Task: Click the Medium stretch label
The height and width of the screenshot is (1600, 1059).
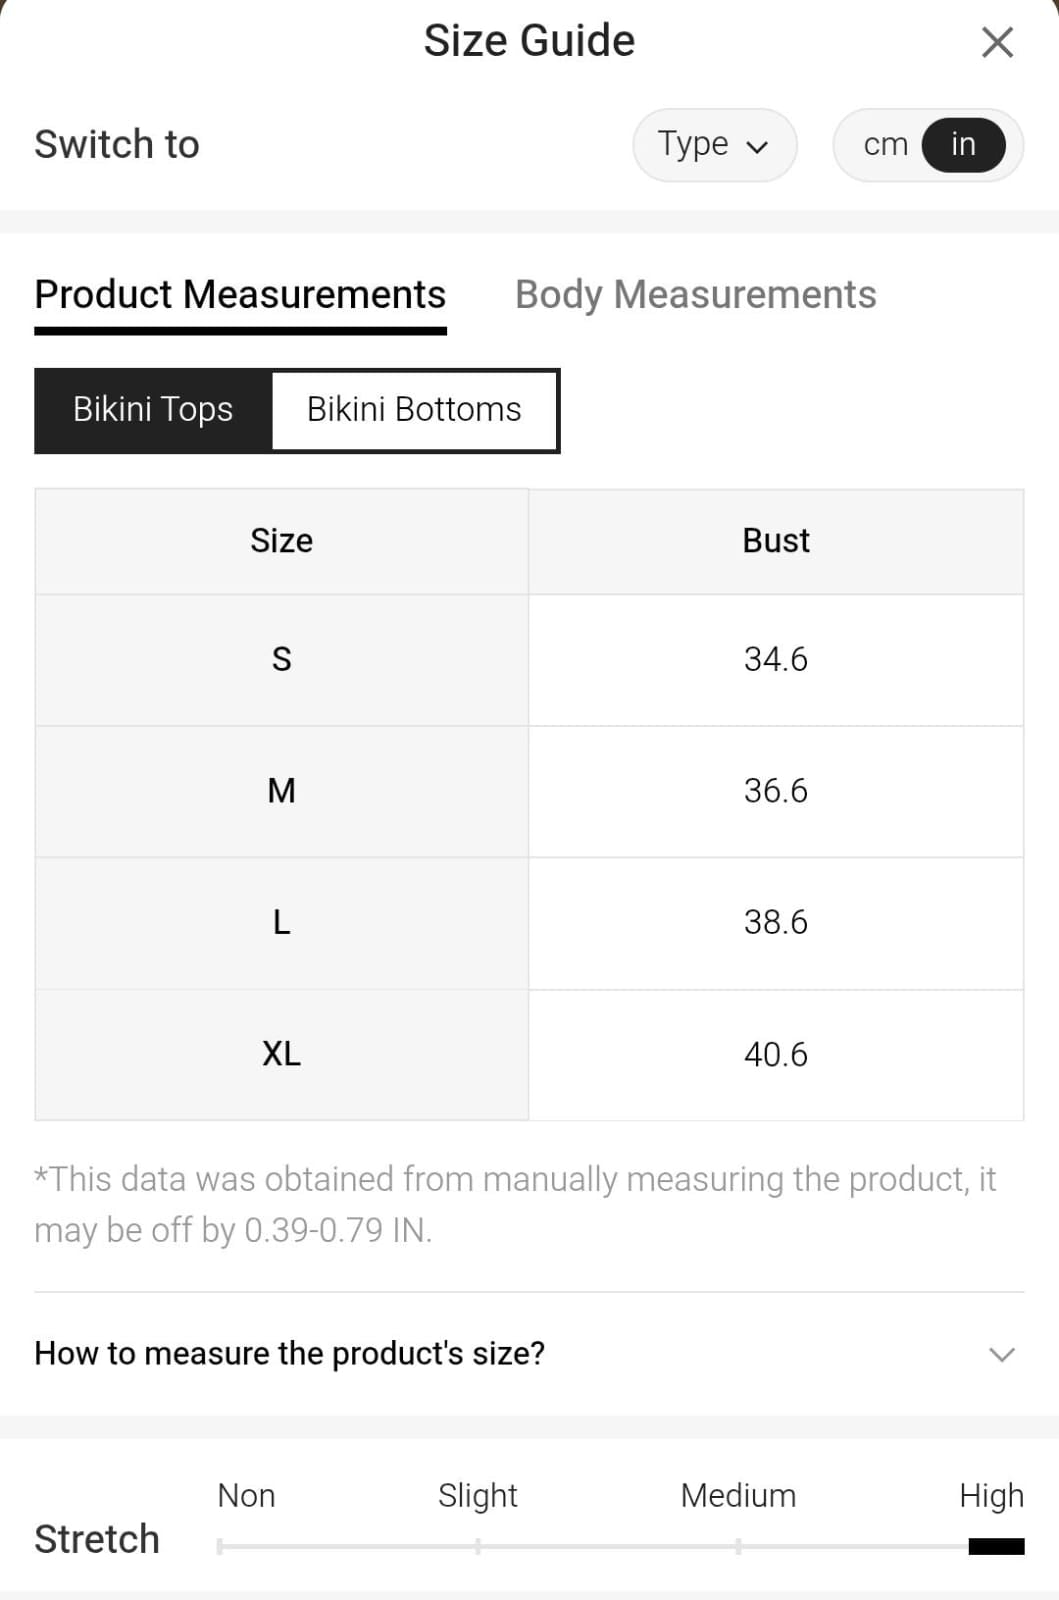Action: pos(738,1496)
